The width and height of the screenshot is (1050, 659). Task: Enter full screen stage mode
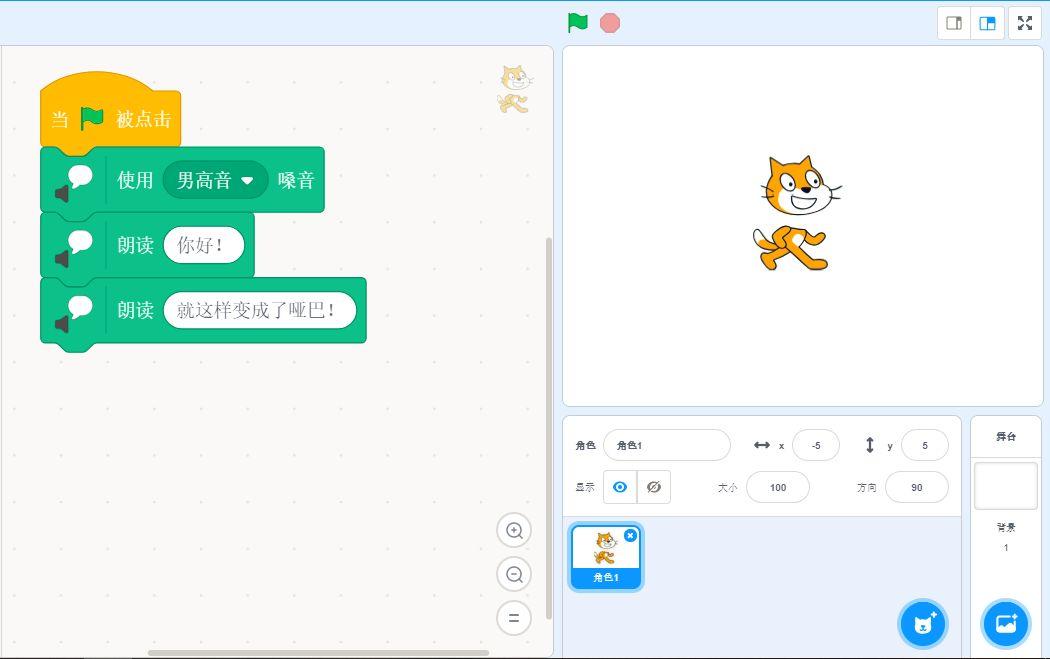(x=1025, y=23)
